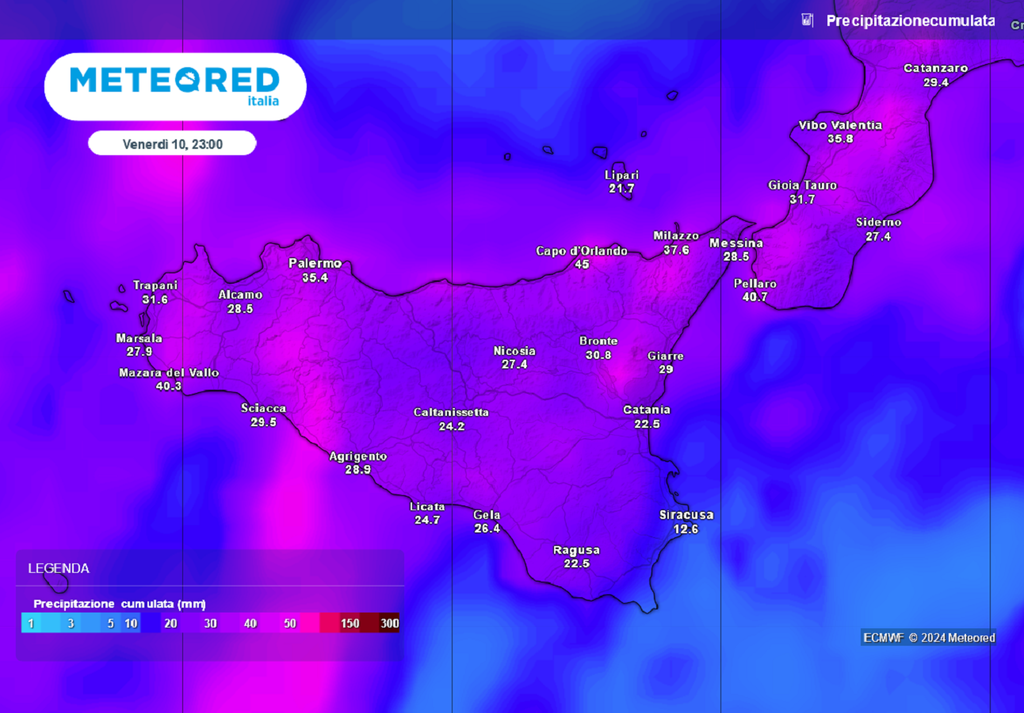Click the LEGENDA panel header
Viewport: 1024px width, 713px height.
[x=59, y=568]
